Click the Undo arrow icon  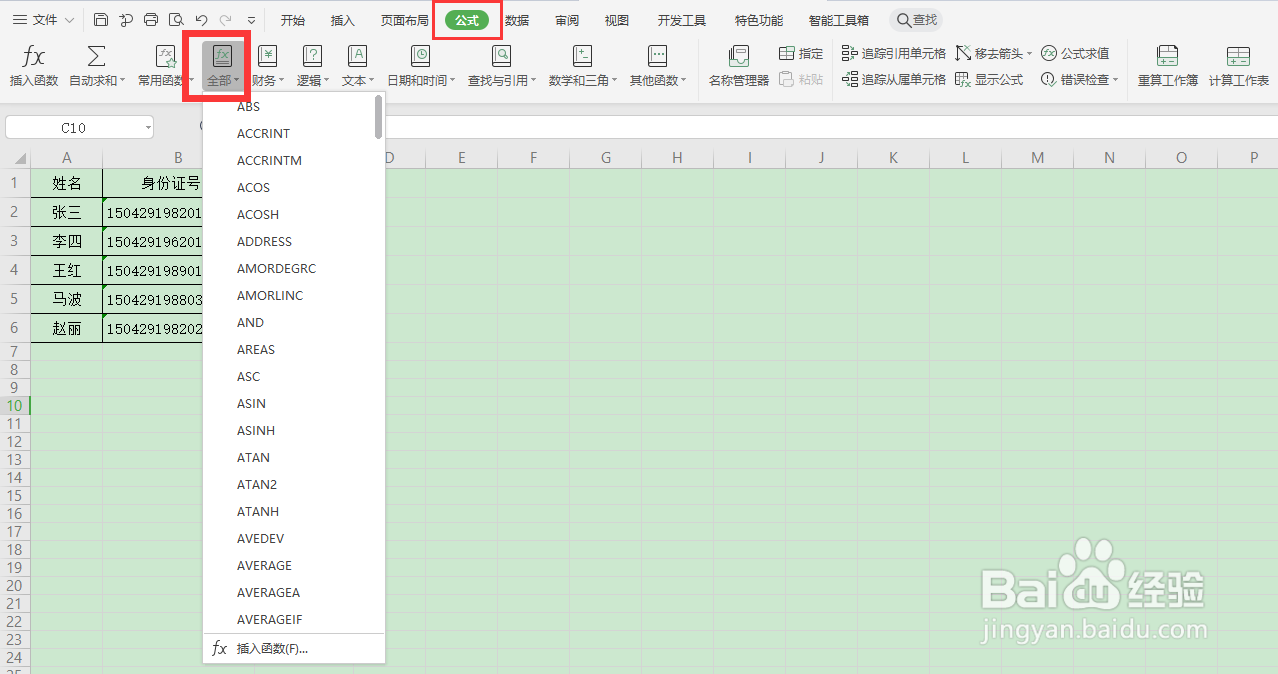pos(201,20)
